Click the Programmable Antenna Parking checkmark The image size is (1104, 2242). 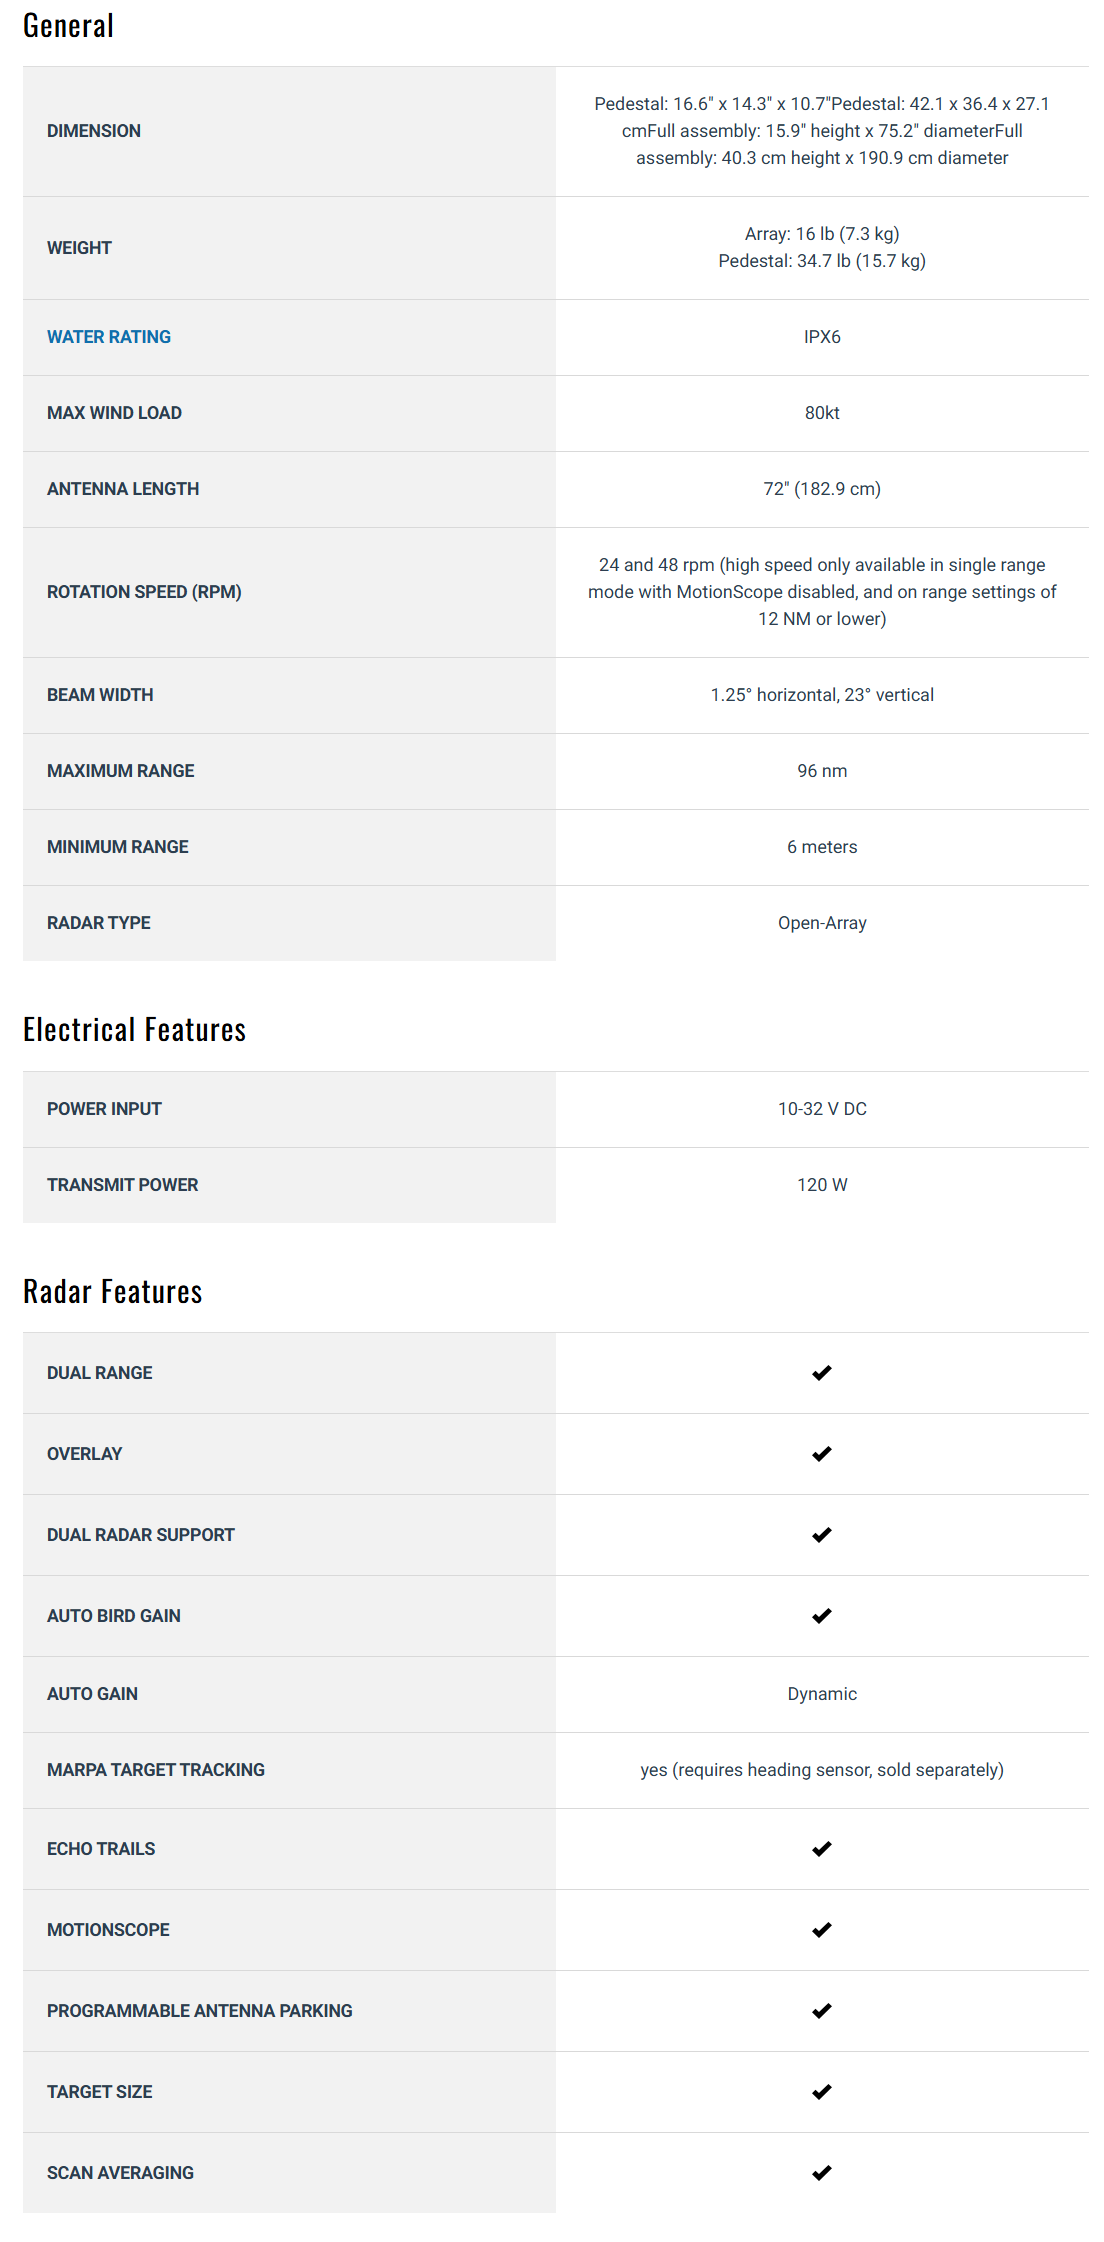pyautogui.click(x=822, y=2011)
